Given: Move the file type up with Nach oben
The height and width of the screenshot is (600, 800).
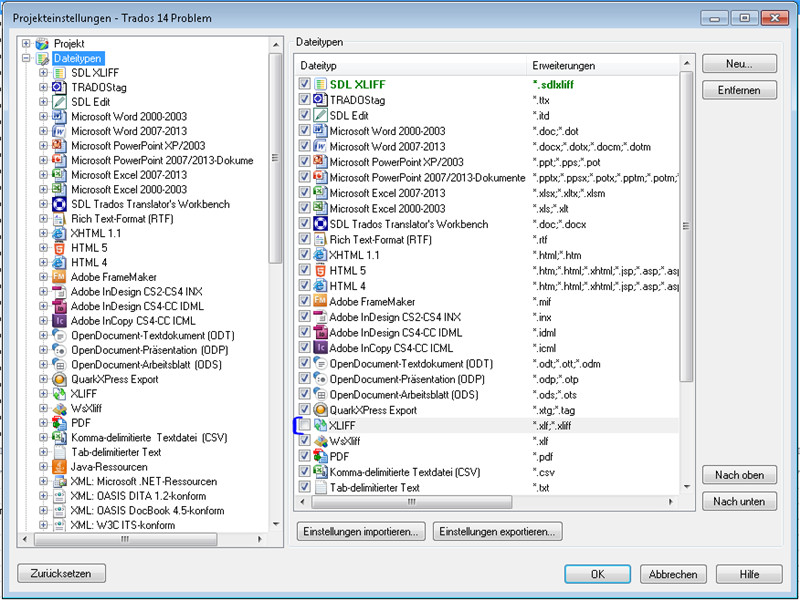Looking at the screenshot, I should click(x=739, y=475).
